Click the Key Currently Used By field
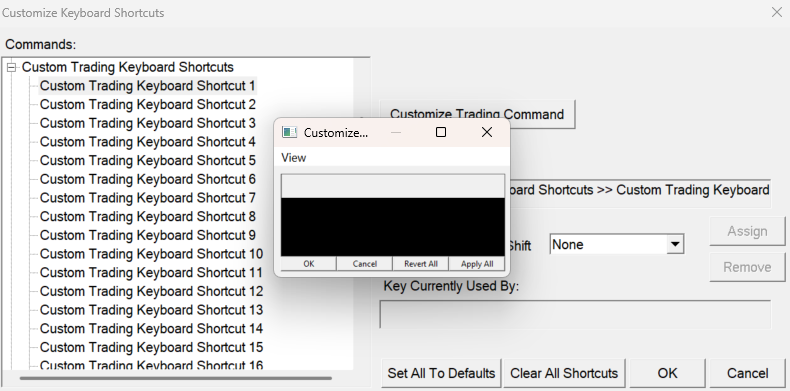Image resolution: width=790 pixels, height=391 pixels. coord(575,314)
